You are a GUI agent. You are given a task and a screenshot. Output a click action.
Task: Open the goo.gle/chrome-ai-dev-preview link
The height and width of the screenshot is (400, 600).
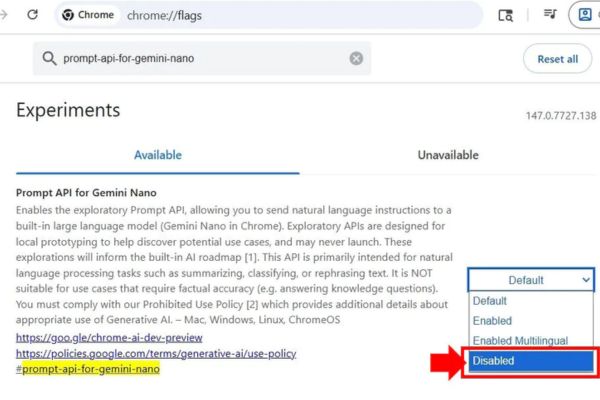[x=109, y=338]
